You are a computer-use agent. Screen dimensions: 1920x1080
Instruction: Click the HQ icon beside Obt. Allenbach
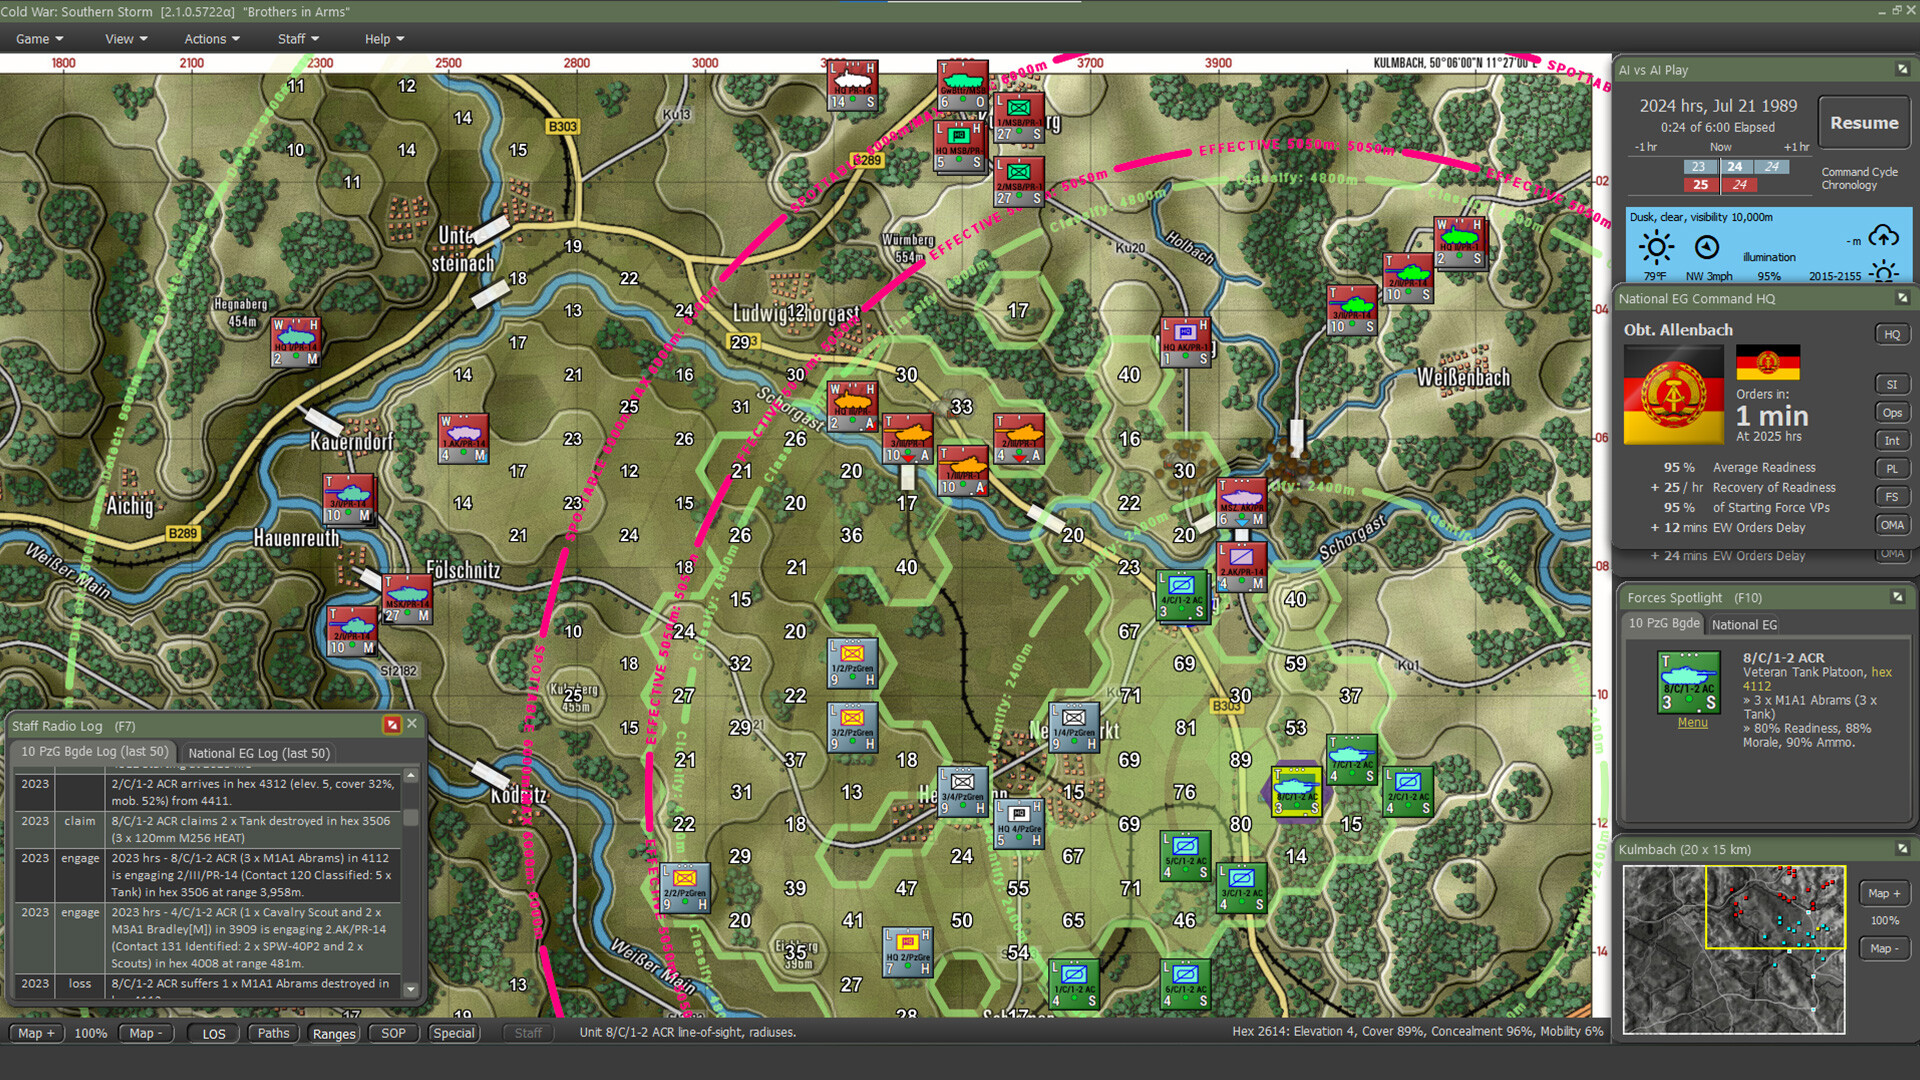[1892, 333]
